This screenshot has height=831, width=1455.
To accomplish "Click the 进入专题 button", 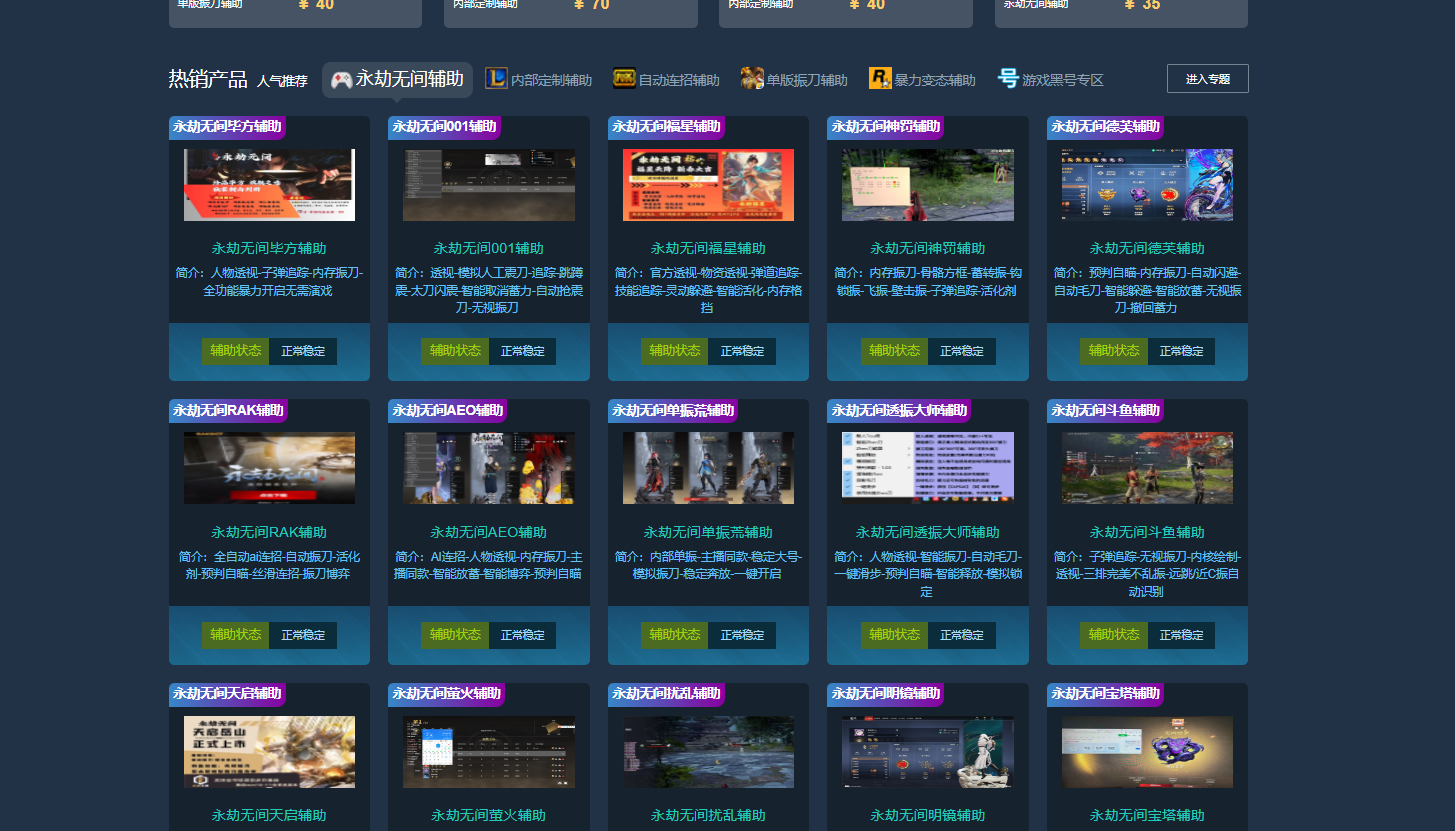I will pos(1207,79).
